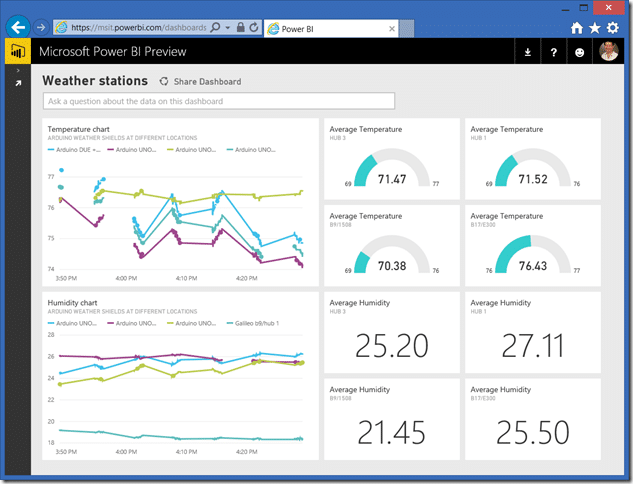The width and height of the screenshot is (633, 484).
Task: Click the Q&A question input box
Action: click(x=219, y=101)
